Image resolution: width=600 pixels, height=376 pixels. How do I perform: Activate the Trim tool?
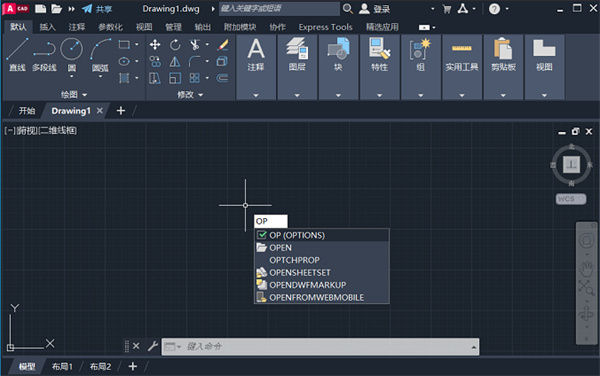tap(195, 45)
